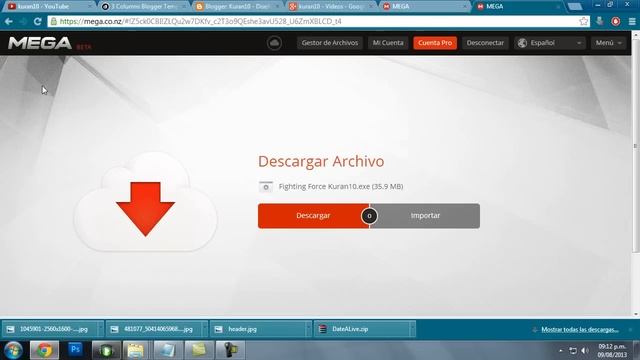Click the Descargar Archivo heading
This screenshot has height=360, width=640.
coord(321,161)
